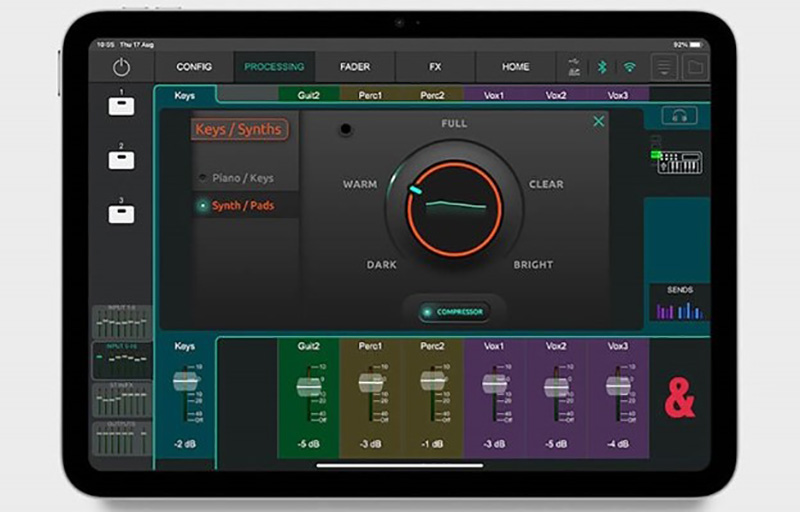Select the Keys channel tab
The width and height of the screenshot is (800, 512).
185,95
